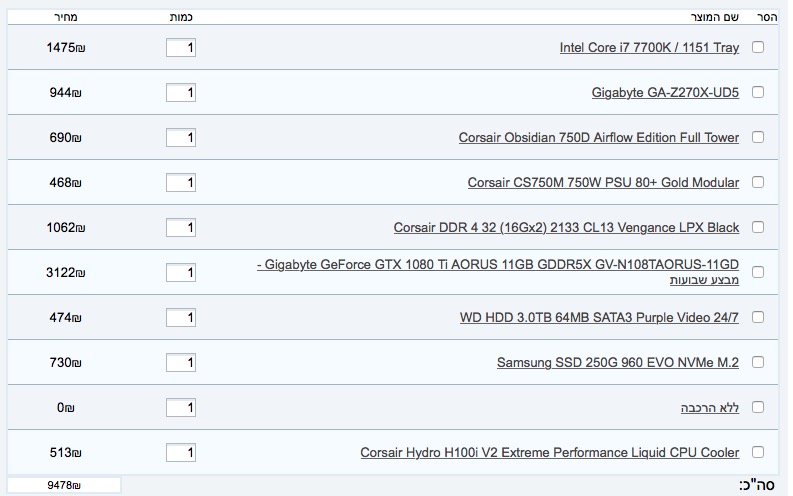Select the checkbox for Corsair DDR 4 32 Vengeance LPX
The image size is (793, 496).
click(x=758, y=227)
